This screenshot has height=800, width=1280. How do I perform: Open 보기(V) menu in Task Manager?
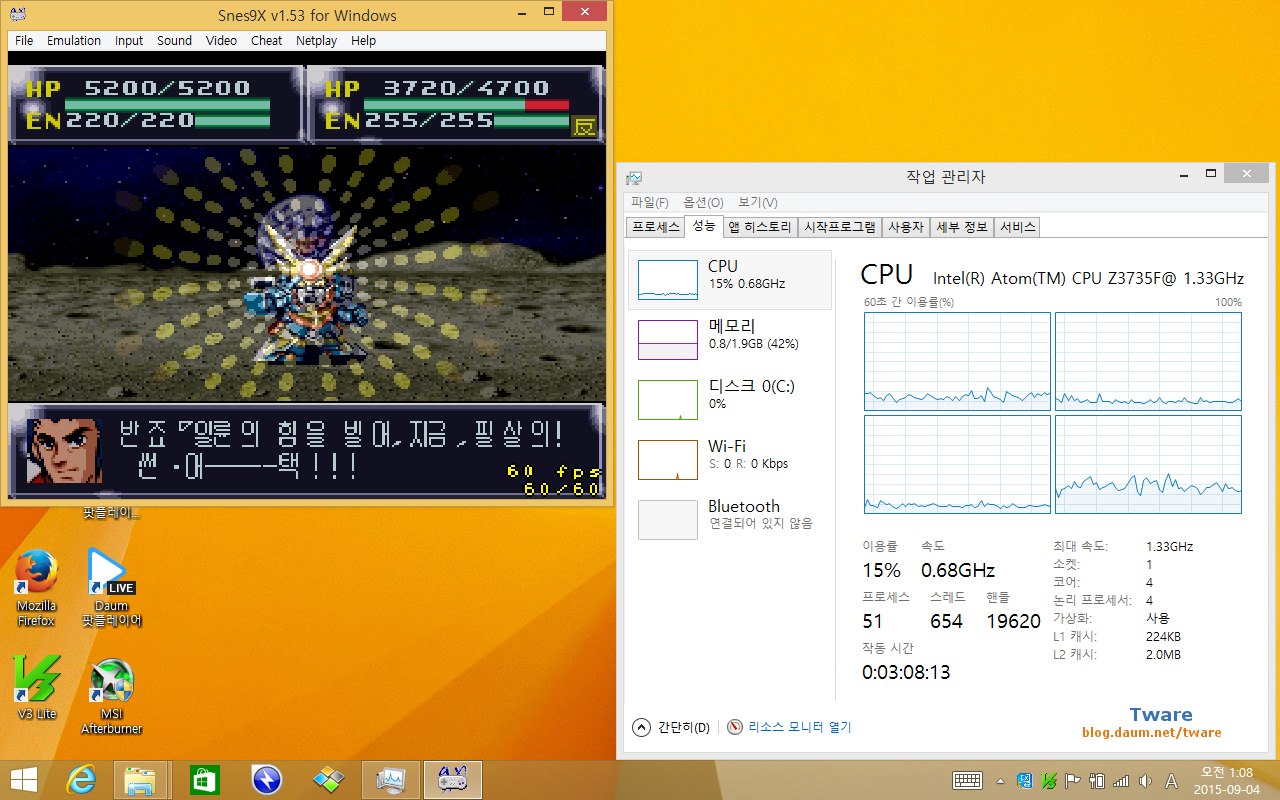click(758, 203)
